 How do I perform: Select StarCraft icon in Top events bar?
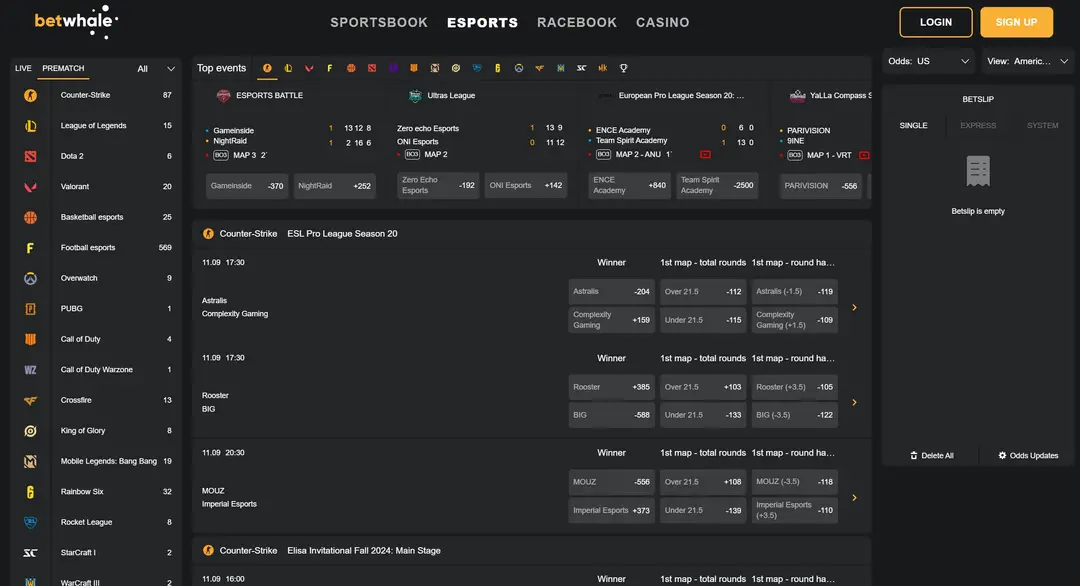(581, 68)
